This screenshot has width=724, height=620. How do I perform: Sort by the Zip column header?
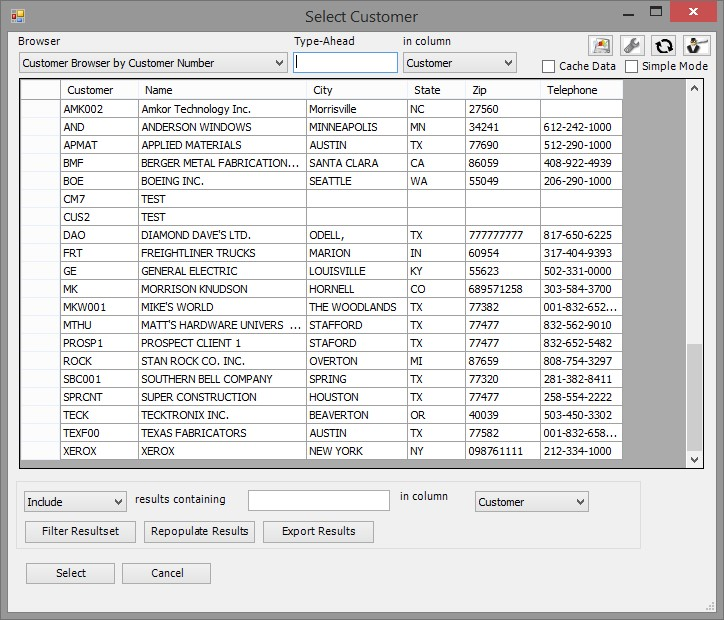point(503,90)
